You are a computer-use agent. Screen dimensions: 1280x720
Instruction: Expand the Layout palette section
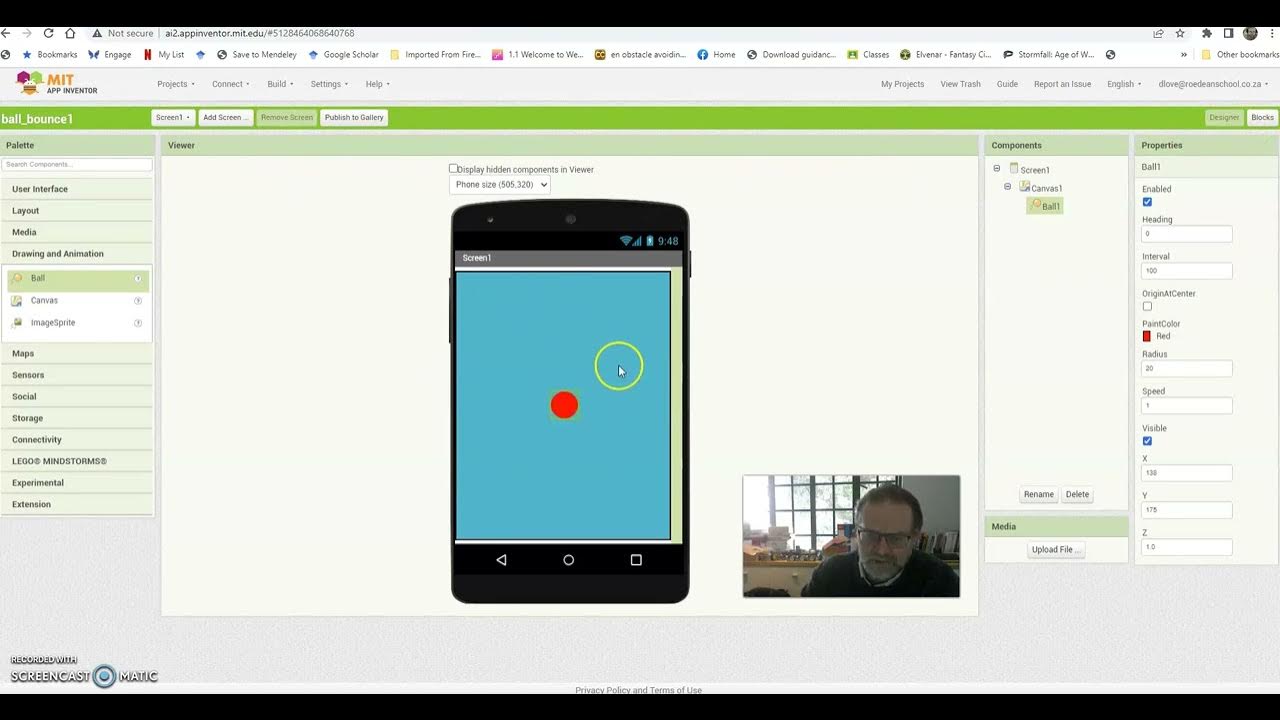77,211
